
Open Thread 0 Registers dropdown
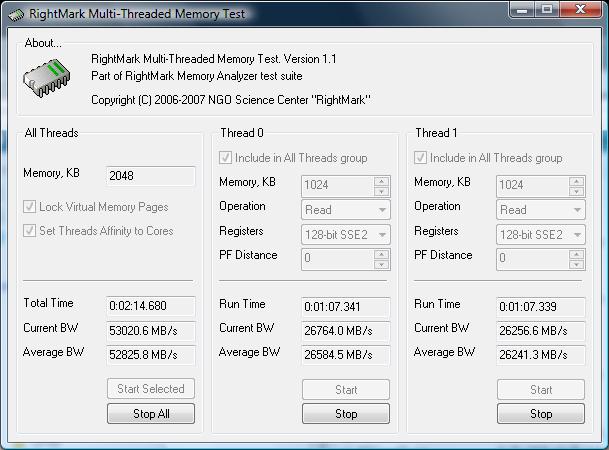(346, 235)
